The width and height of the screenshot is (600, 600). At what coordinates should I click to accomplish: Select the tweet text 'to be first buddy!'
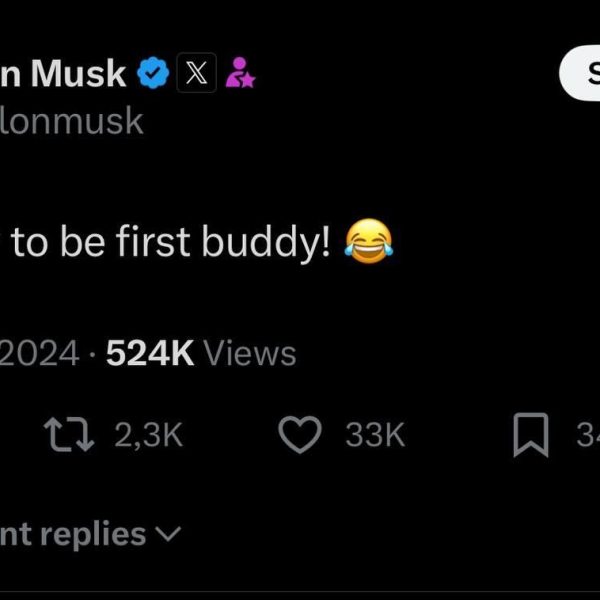click(x=170, y=243)
